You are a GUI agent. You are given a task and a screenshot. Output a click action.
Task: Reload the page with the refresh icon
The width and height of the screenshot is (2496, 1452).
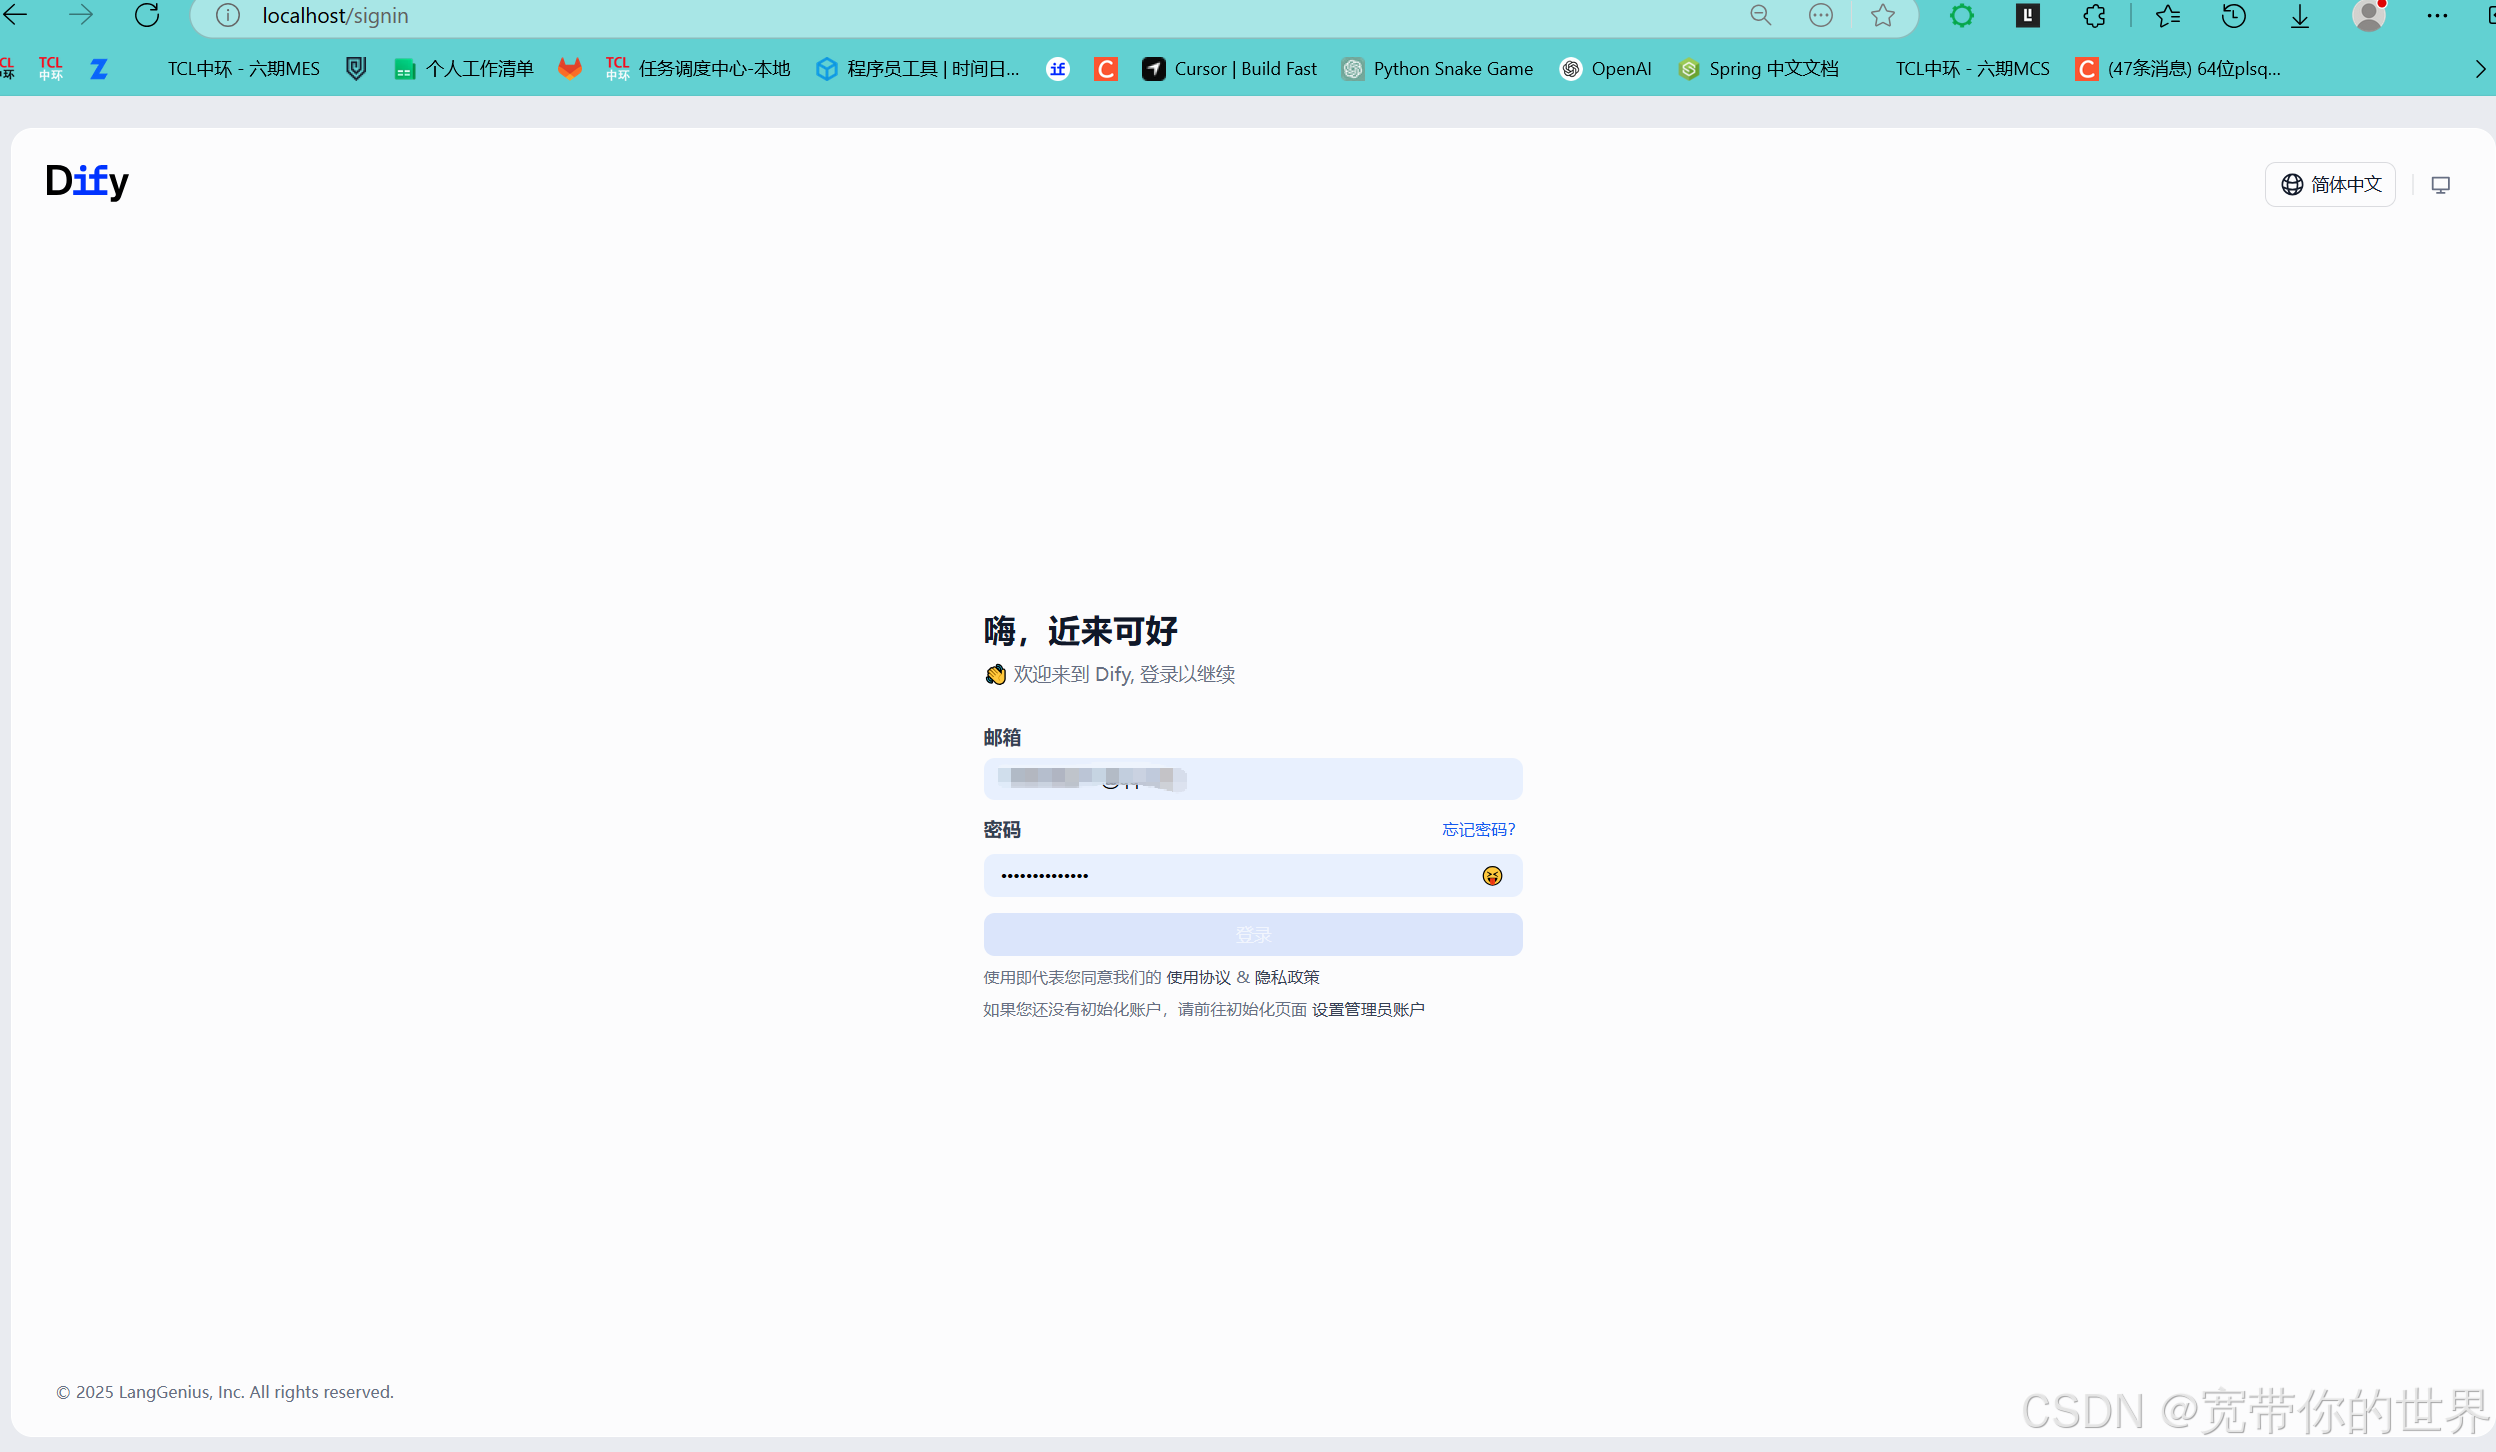[x=147, y=15]
